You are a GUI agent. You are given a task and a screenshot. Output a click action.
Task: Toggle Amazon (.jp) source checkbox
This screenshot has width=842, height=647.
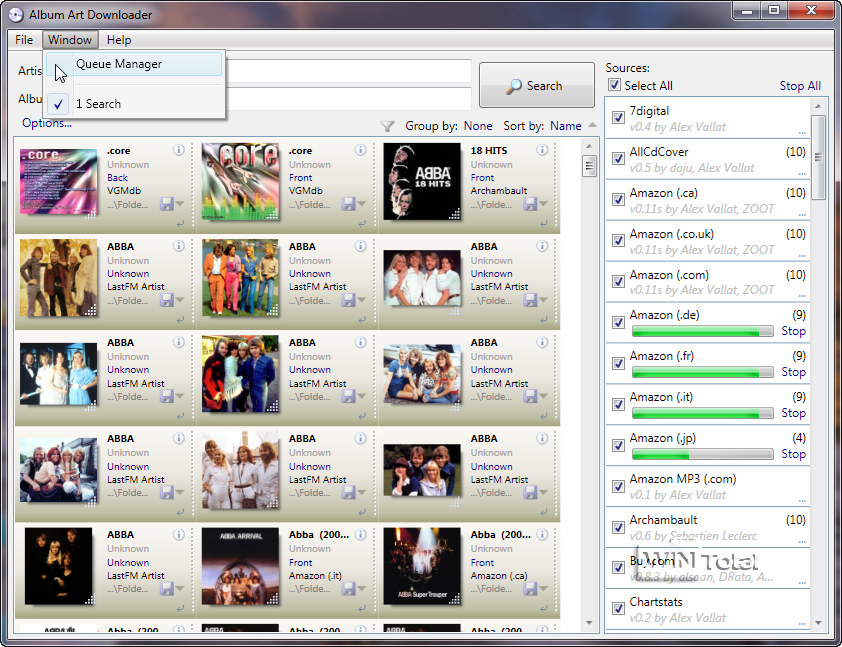click(x=618, y=445)
